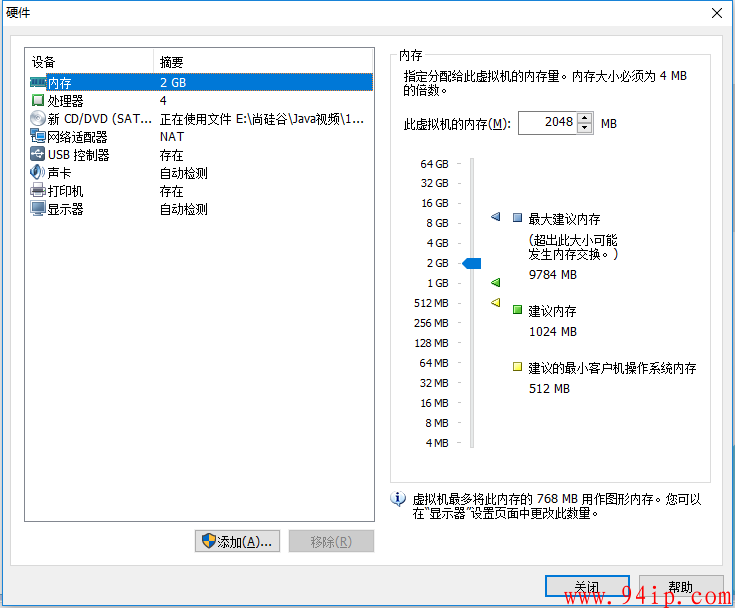Click the 移除(R) button

(x=331, y=541)
